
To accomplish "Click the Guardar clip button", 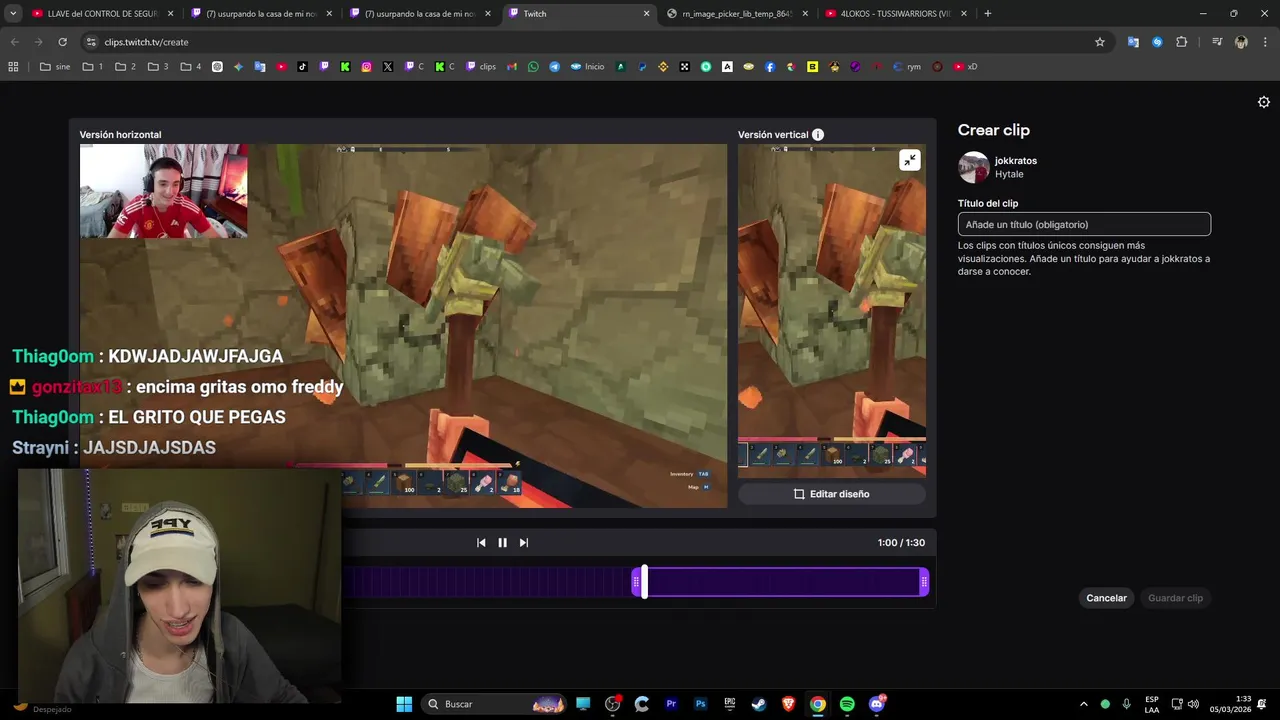I will pos(1175,598).
